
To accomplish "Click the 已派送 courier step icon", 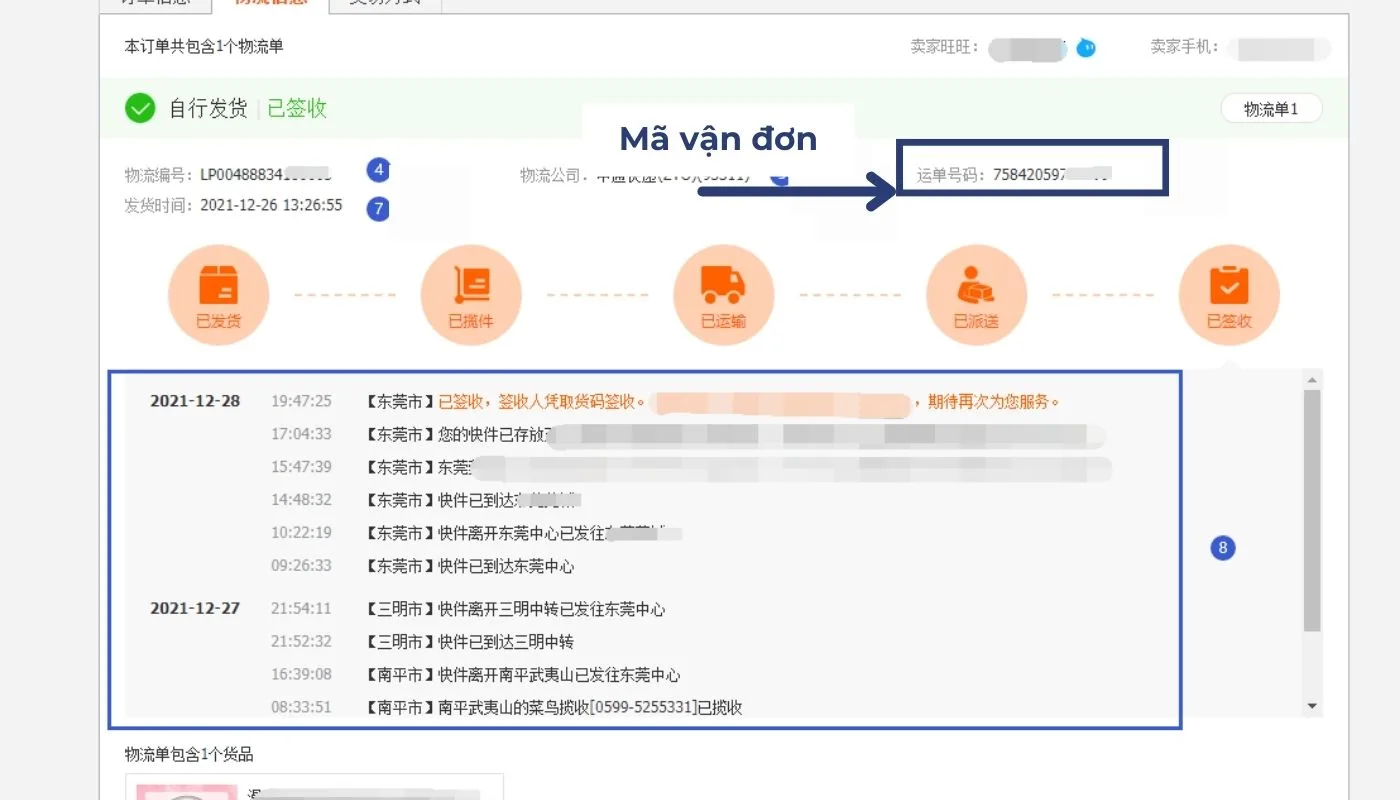I will coord(977,295).
